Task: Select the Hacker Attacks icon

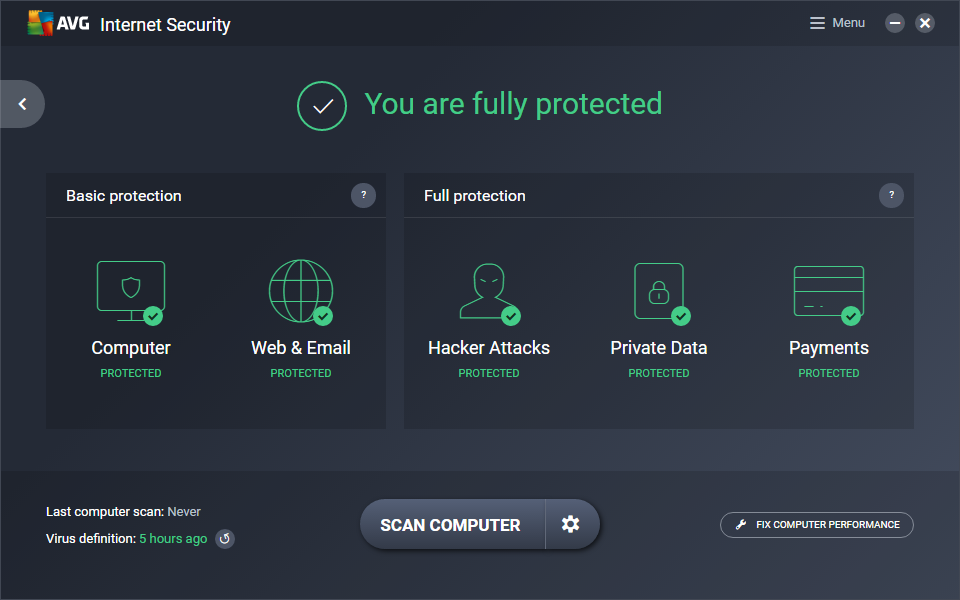Action: tap(488, 291)
